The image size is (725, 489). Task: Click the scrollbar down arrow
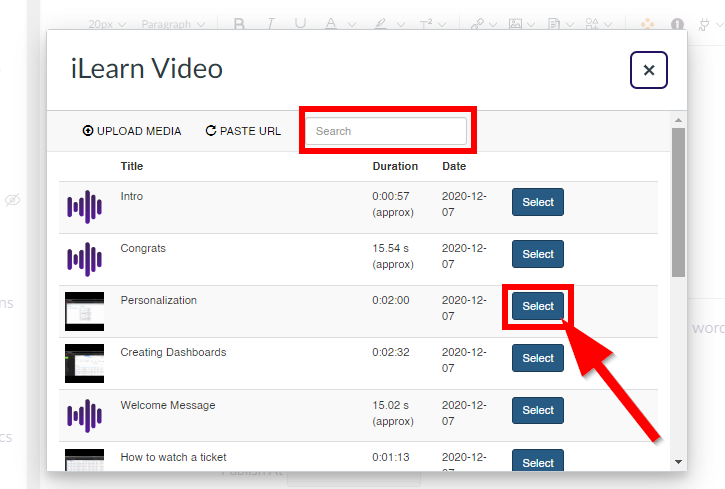click(678, 462)
